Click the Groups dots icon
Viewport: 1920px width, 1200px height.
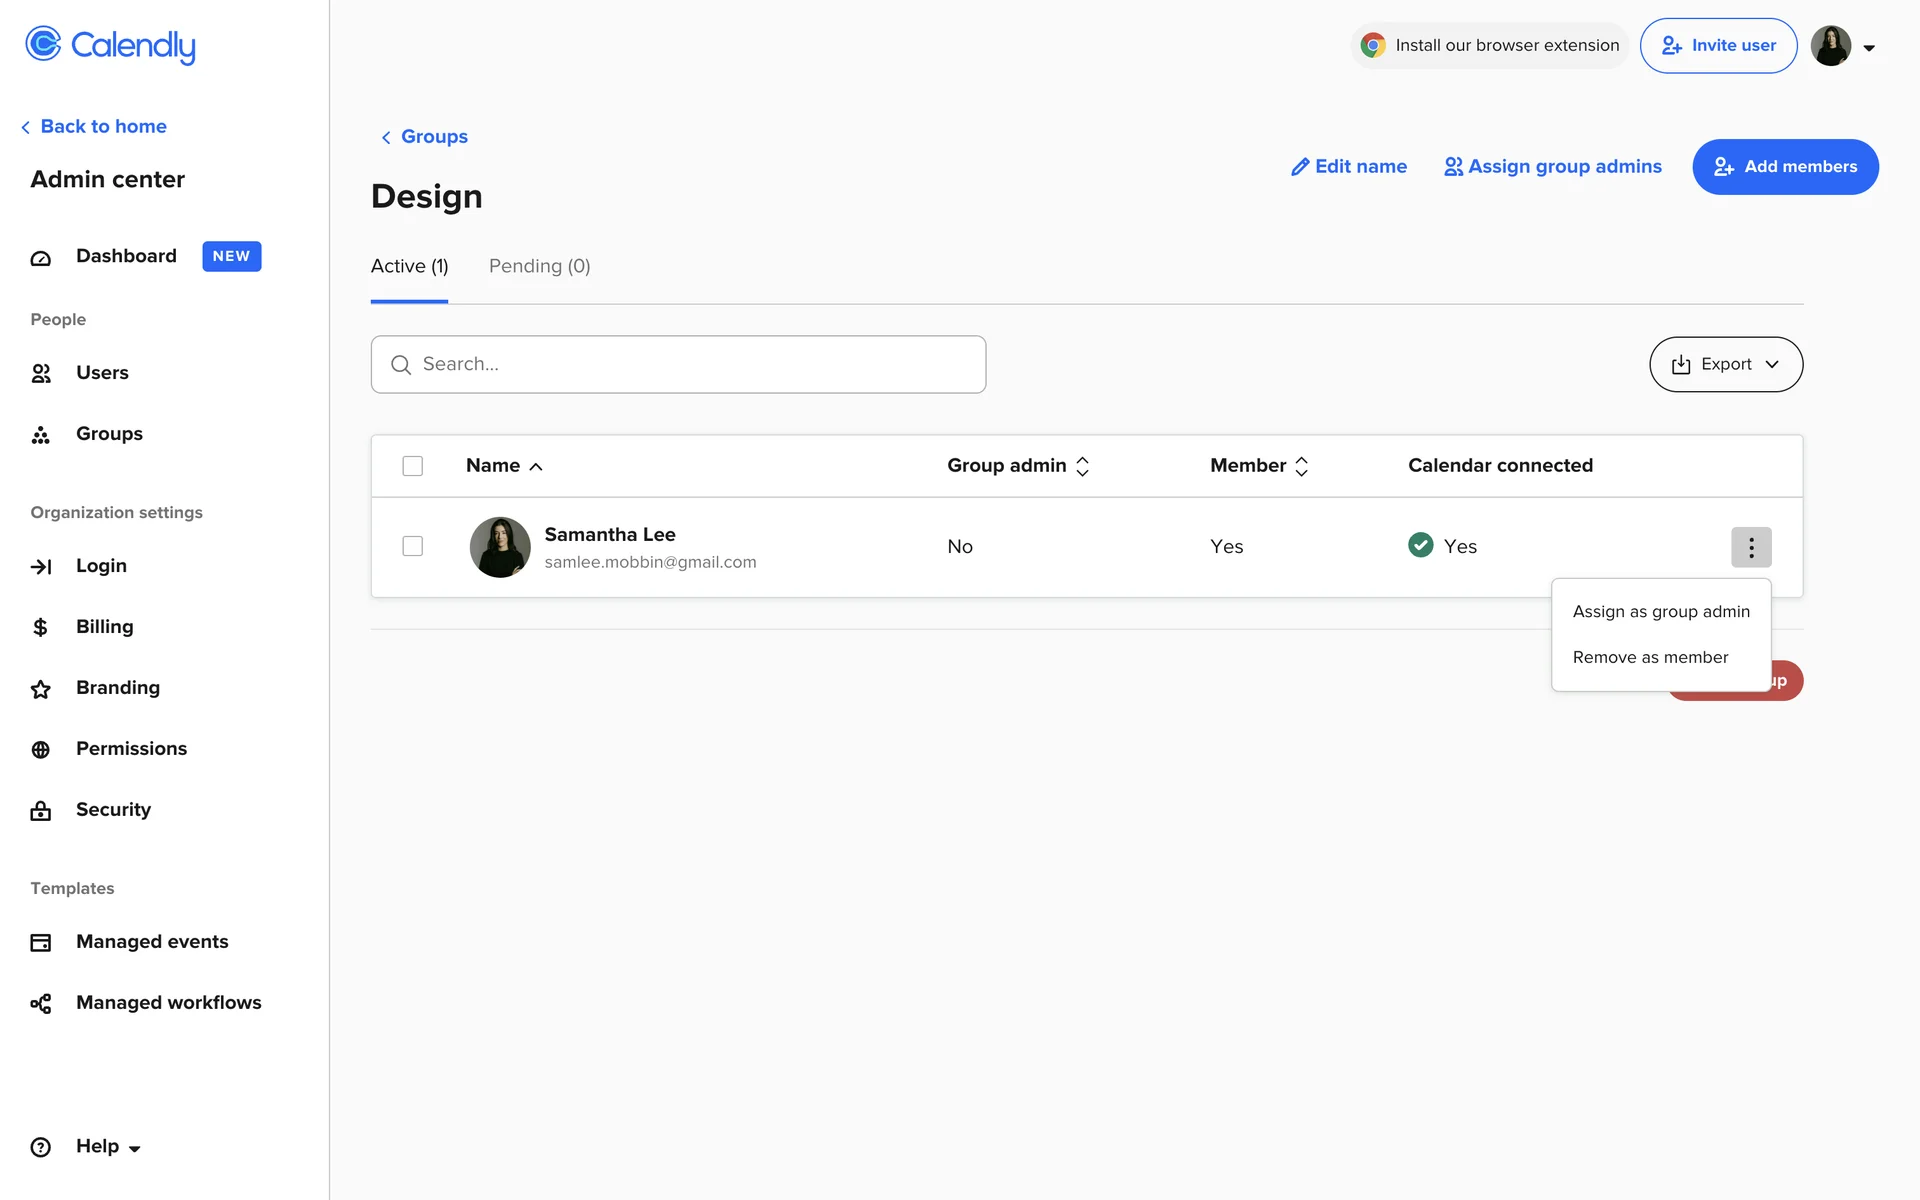41,435
